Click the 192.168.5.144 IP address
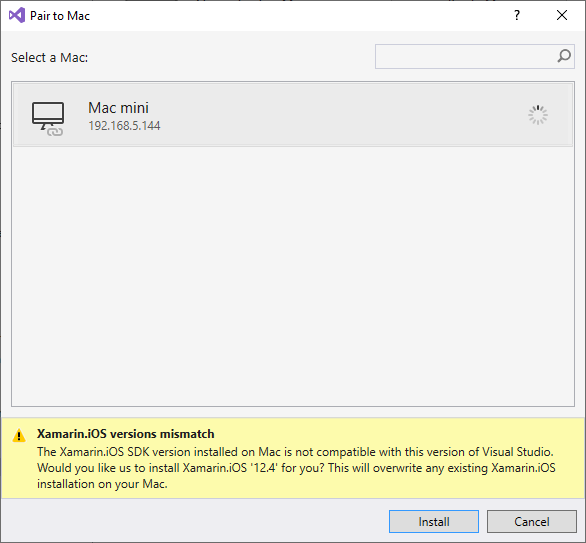 click(124, 126)
